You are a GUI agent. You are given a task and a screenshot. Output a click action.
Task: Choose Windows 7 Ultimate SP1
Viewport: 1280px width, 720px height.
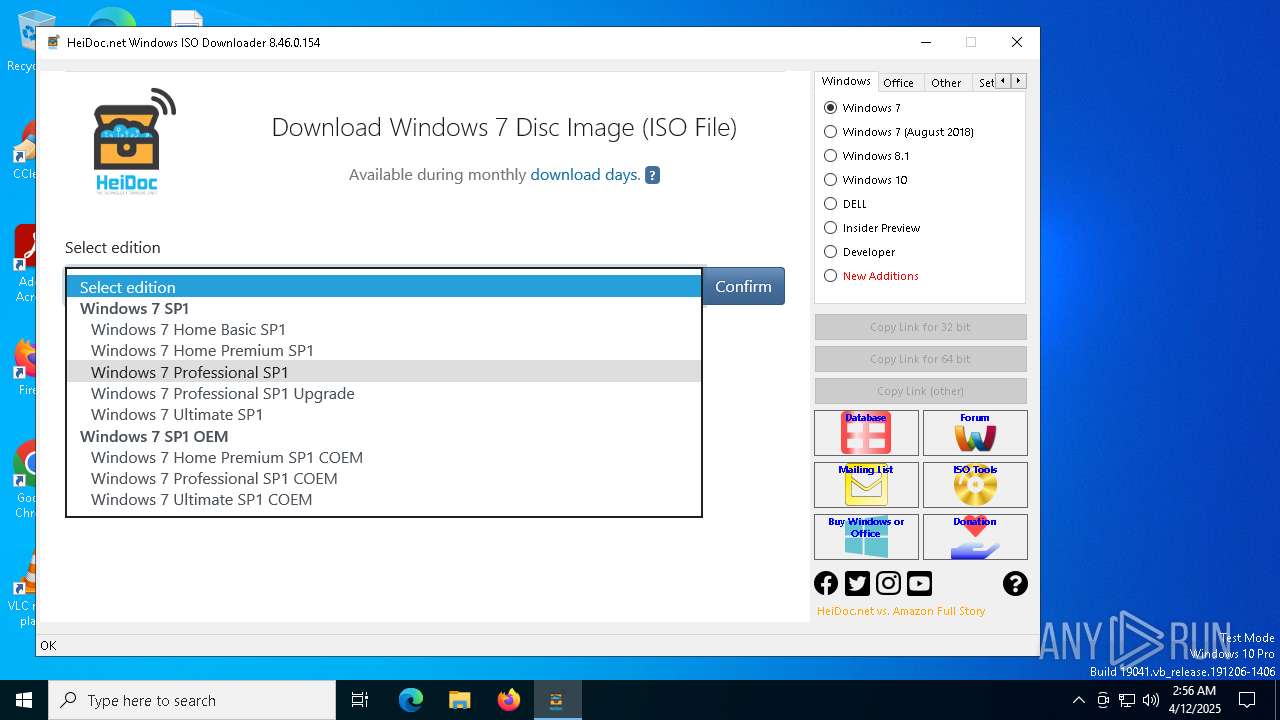[x=384, y=414]
